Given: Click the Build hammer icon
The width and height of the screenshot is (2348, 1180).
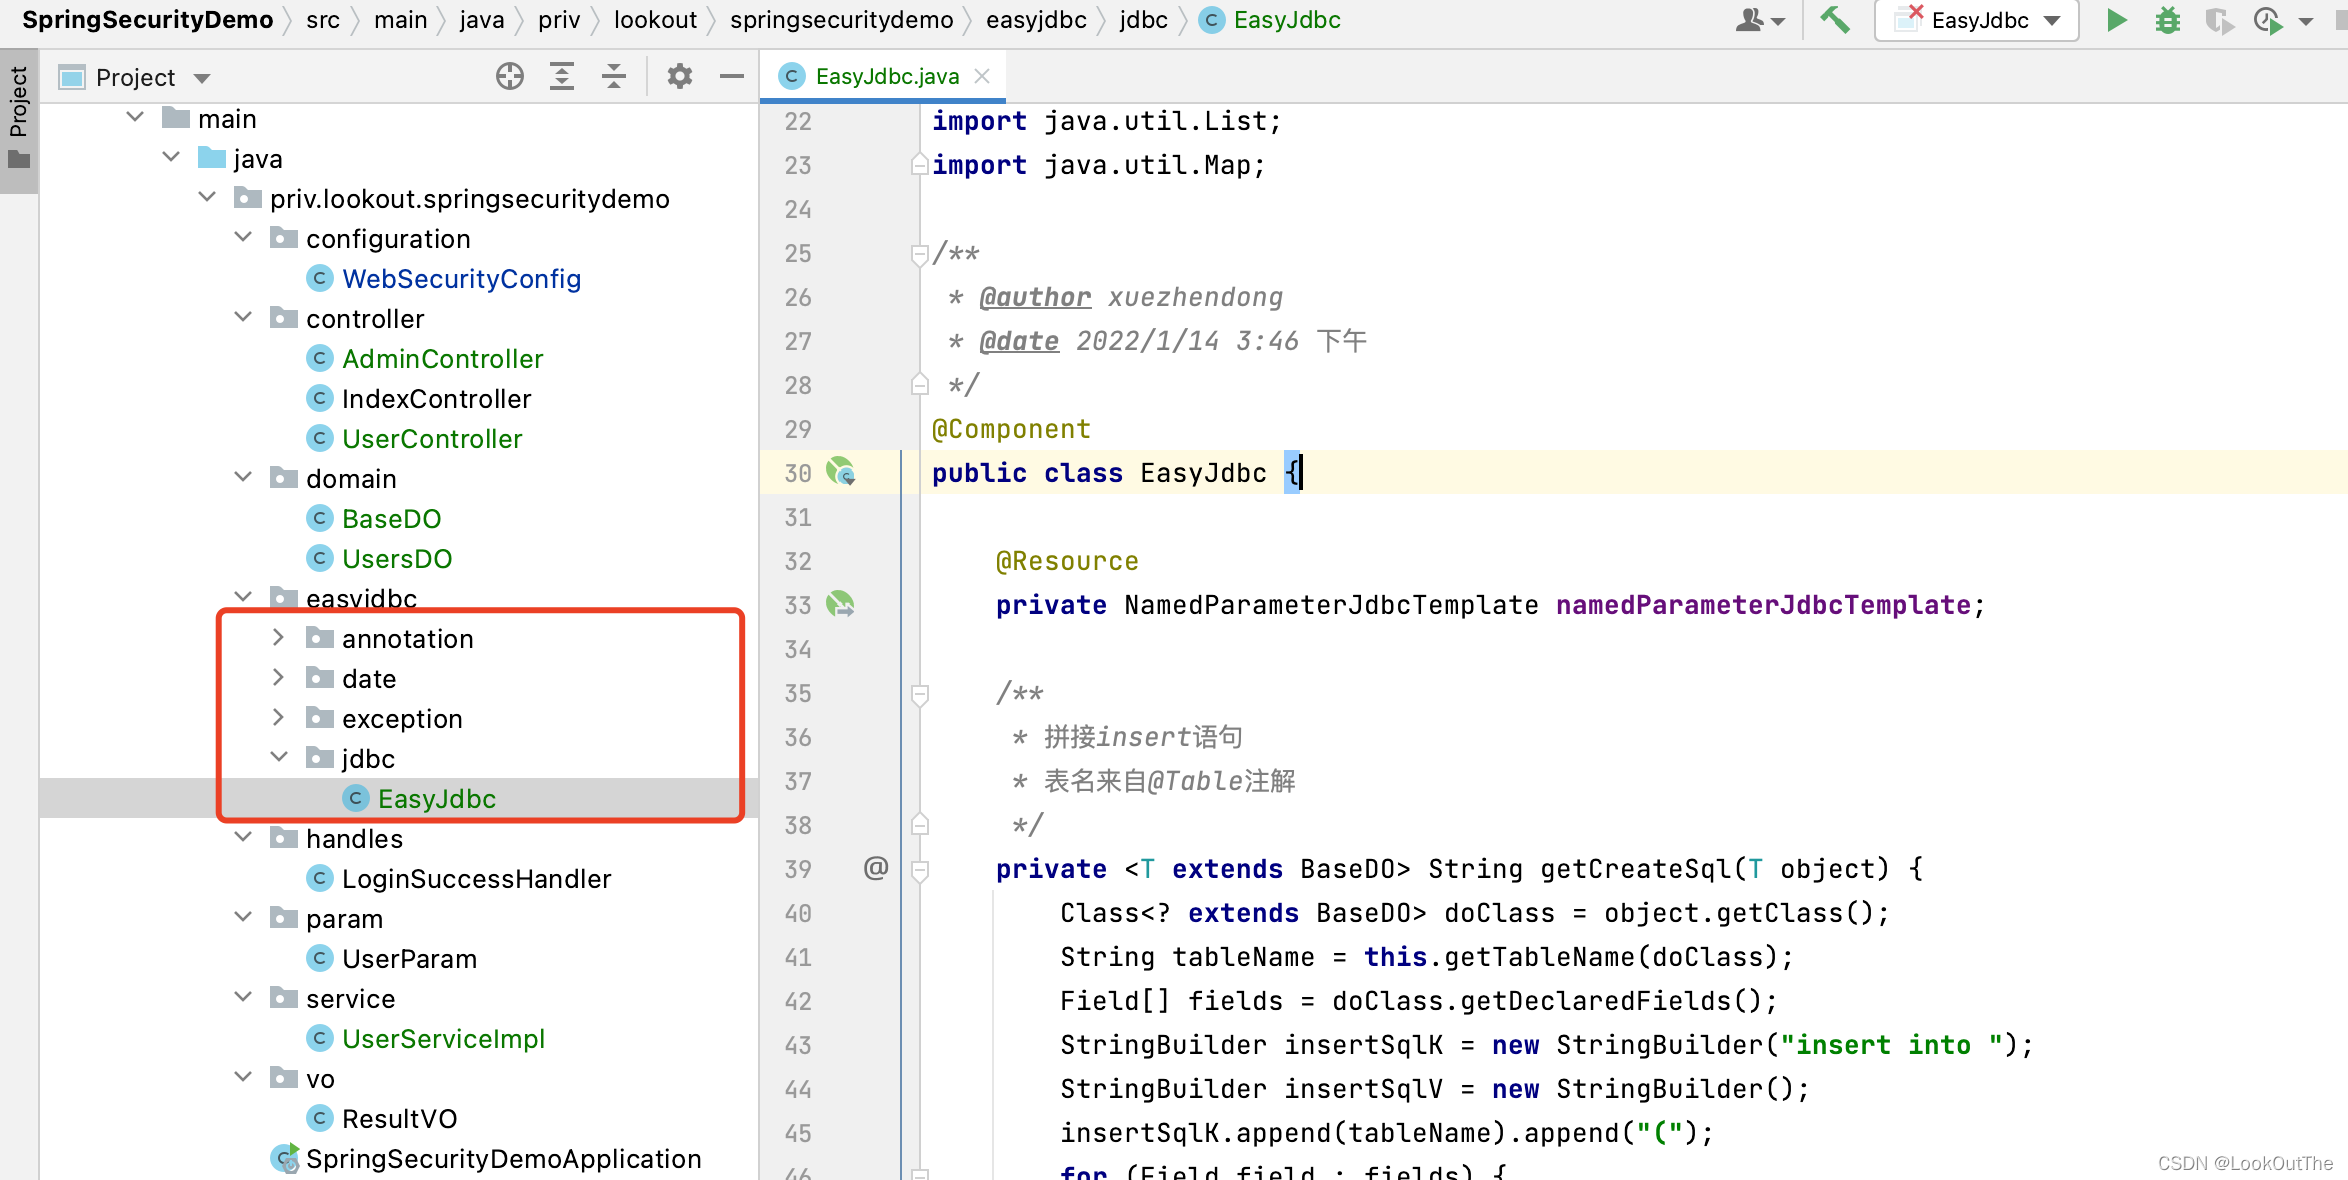Looking at the screenshot, I should click(1834, 20).
